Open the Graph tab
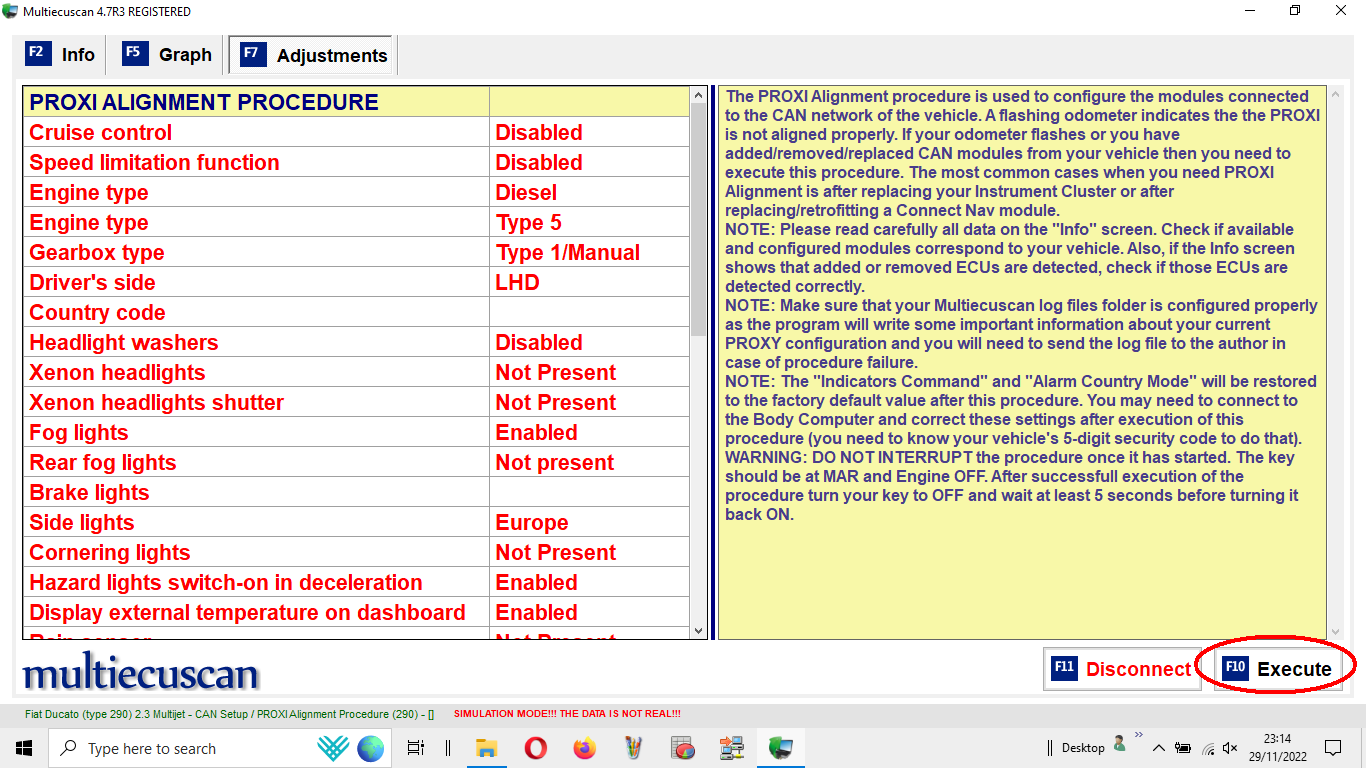The width and height of the screenshot is (1366, 768). (x=168, y=55)
